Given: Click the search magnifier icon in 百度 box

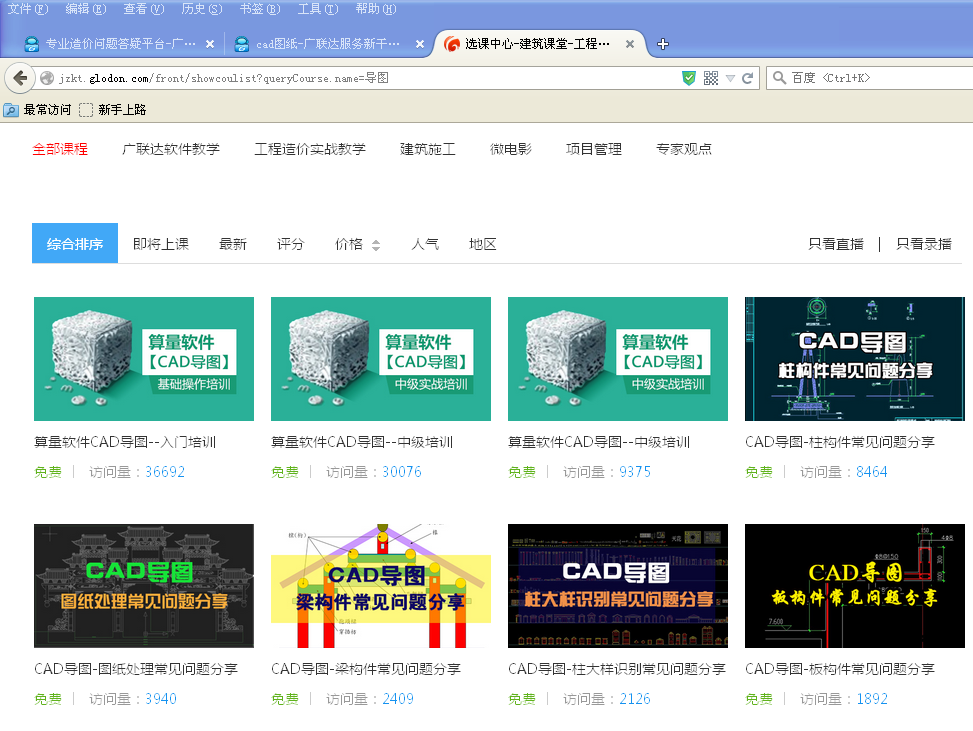Looking at the screenshot, I should 779,78.
